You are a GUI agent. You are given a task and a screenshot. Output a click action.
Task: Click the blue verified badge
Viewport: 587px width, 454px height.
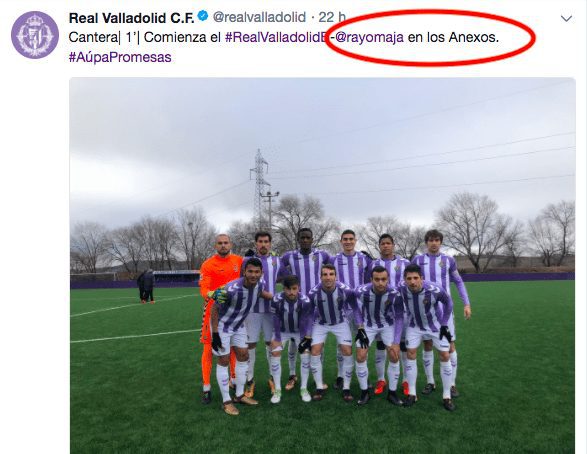pos(203,16)
